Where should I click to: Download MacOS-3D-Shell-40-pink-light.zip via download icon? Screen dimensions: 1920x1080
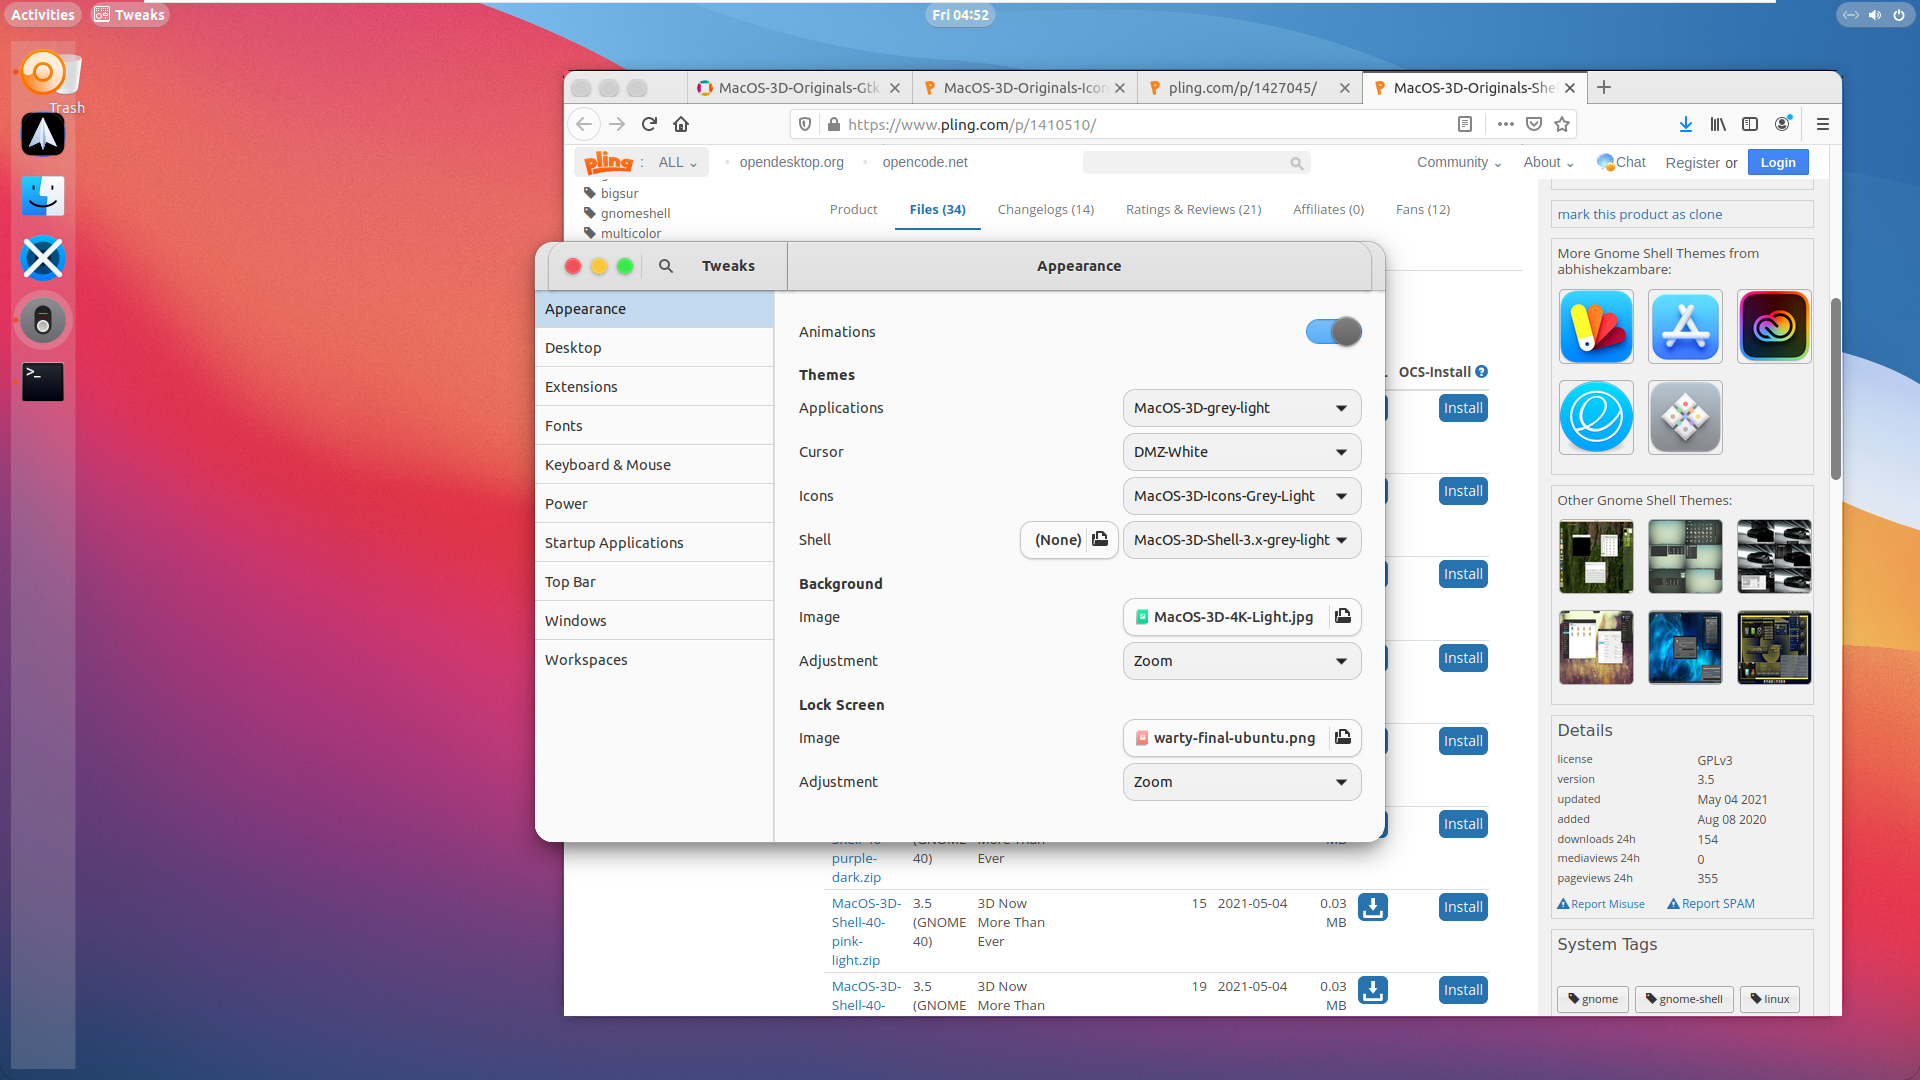[x=1372, y=907]
